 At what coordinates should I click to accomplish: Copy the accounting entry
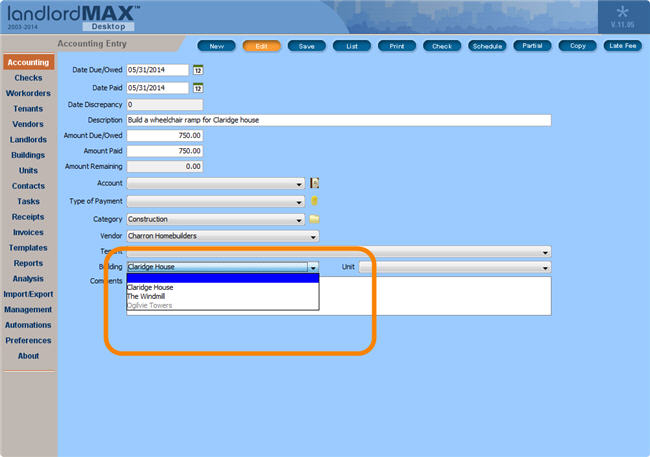point(577,46)
